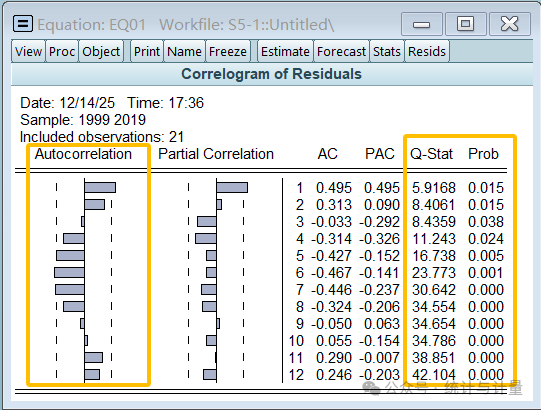Open the equation window system menu icon
Screen dimensions: 541x410
point(23,24)
